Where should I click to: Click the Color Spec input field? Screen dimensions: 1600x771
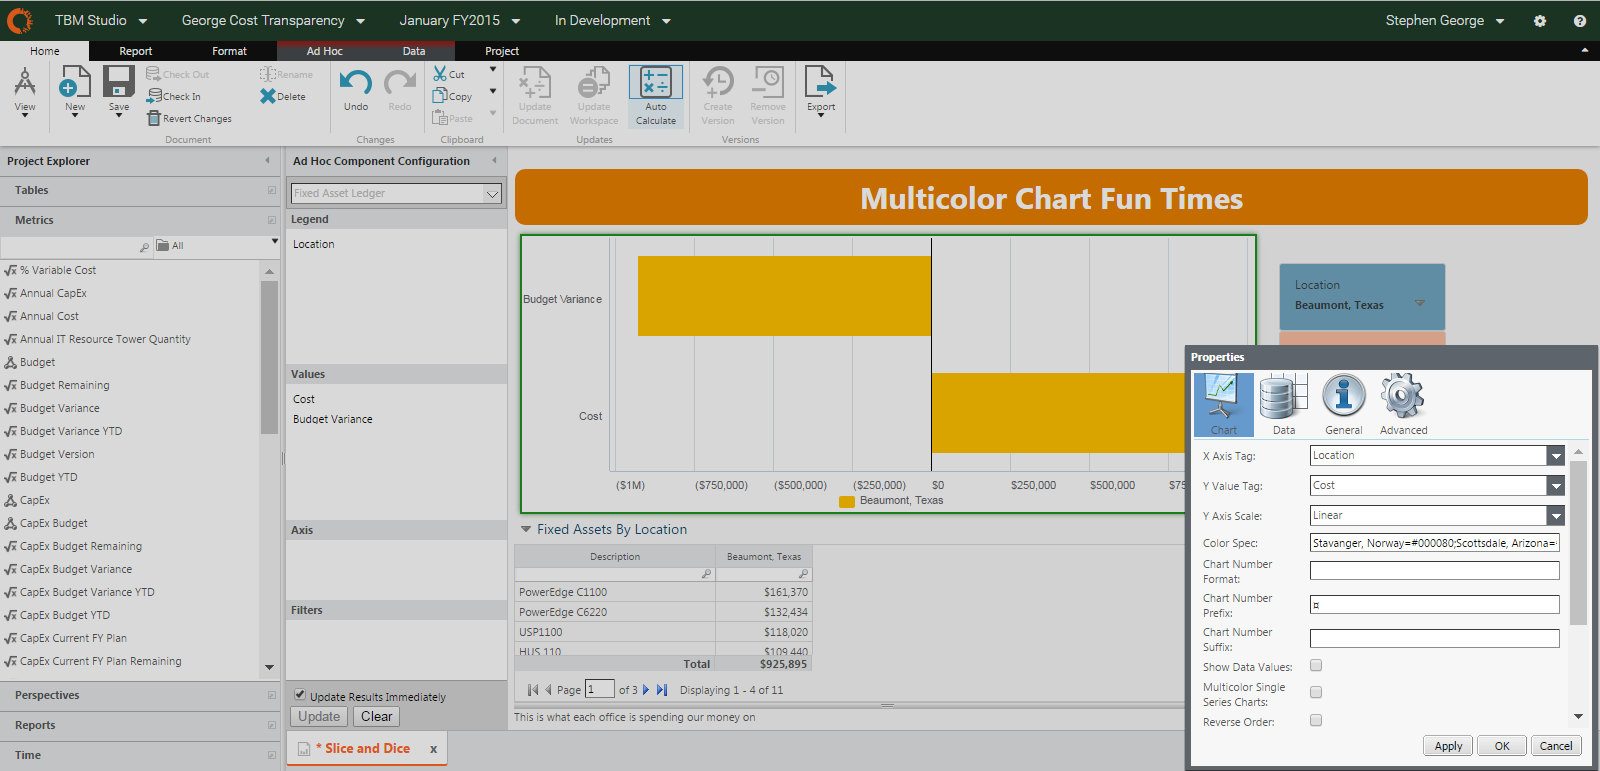tap(1435, 543)
